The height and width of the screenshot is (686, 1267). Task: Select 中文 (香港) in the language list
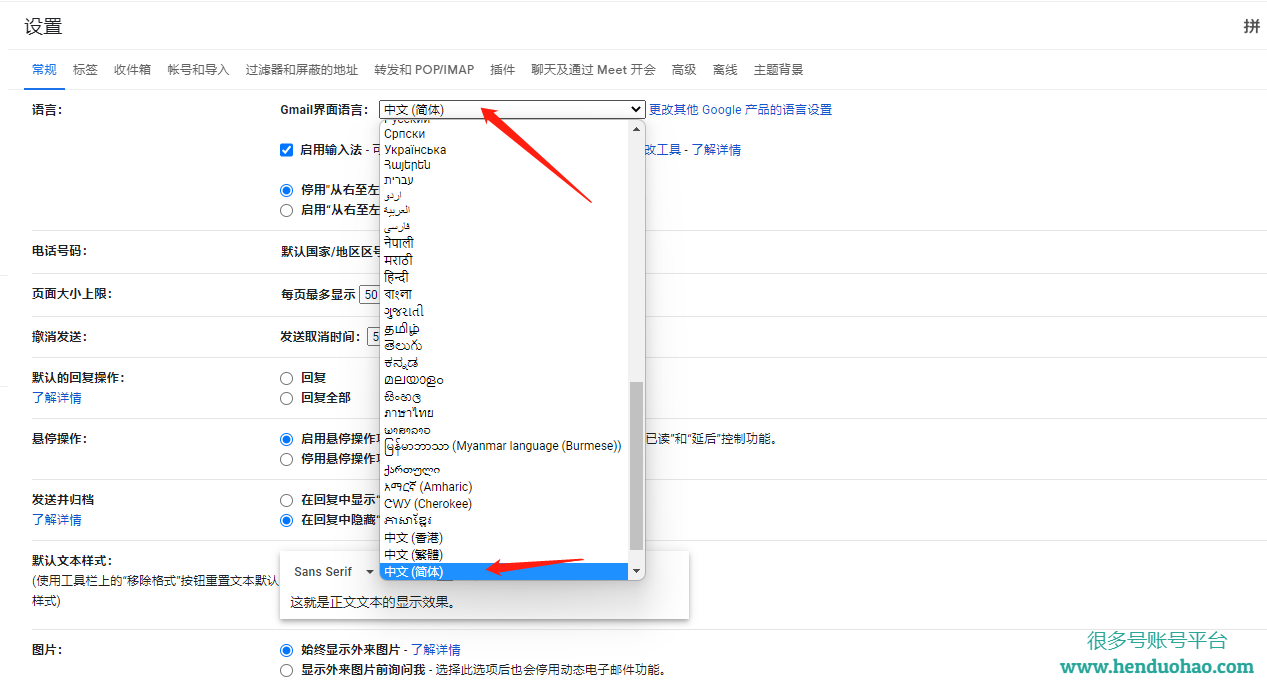(x=413, y=538)
